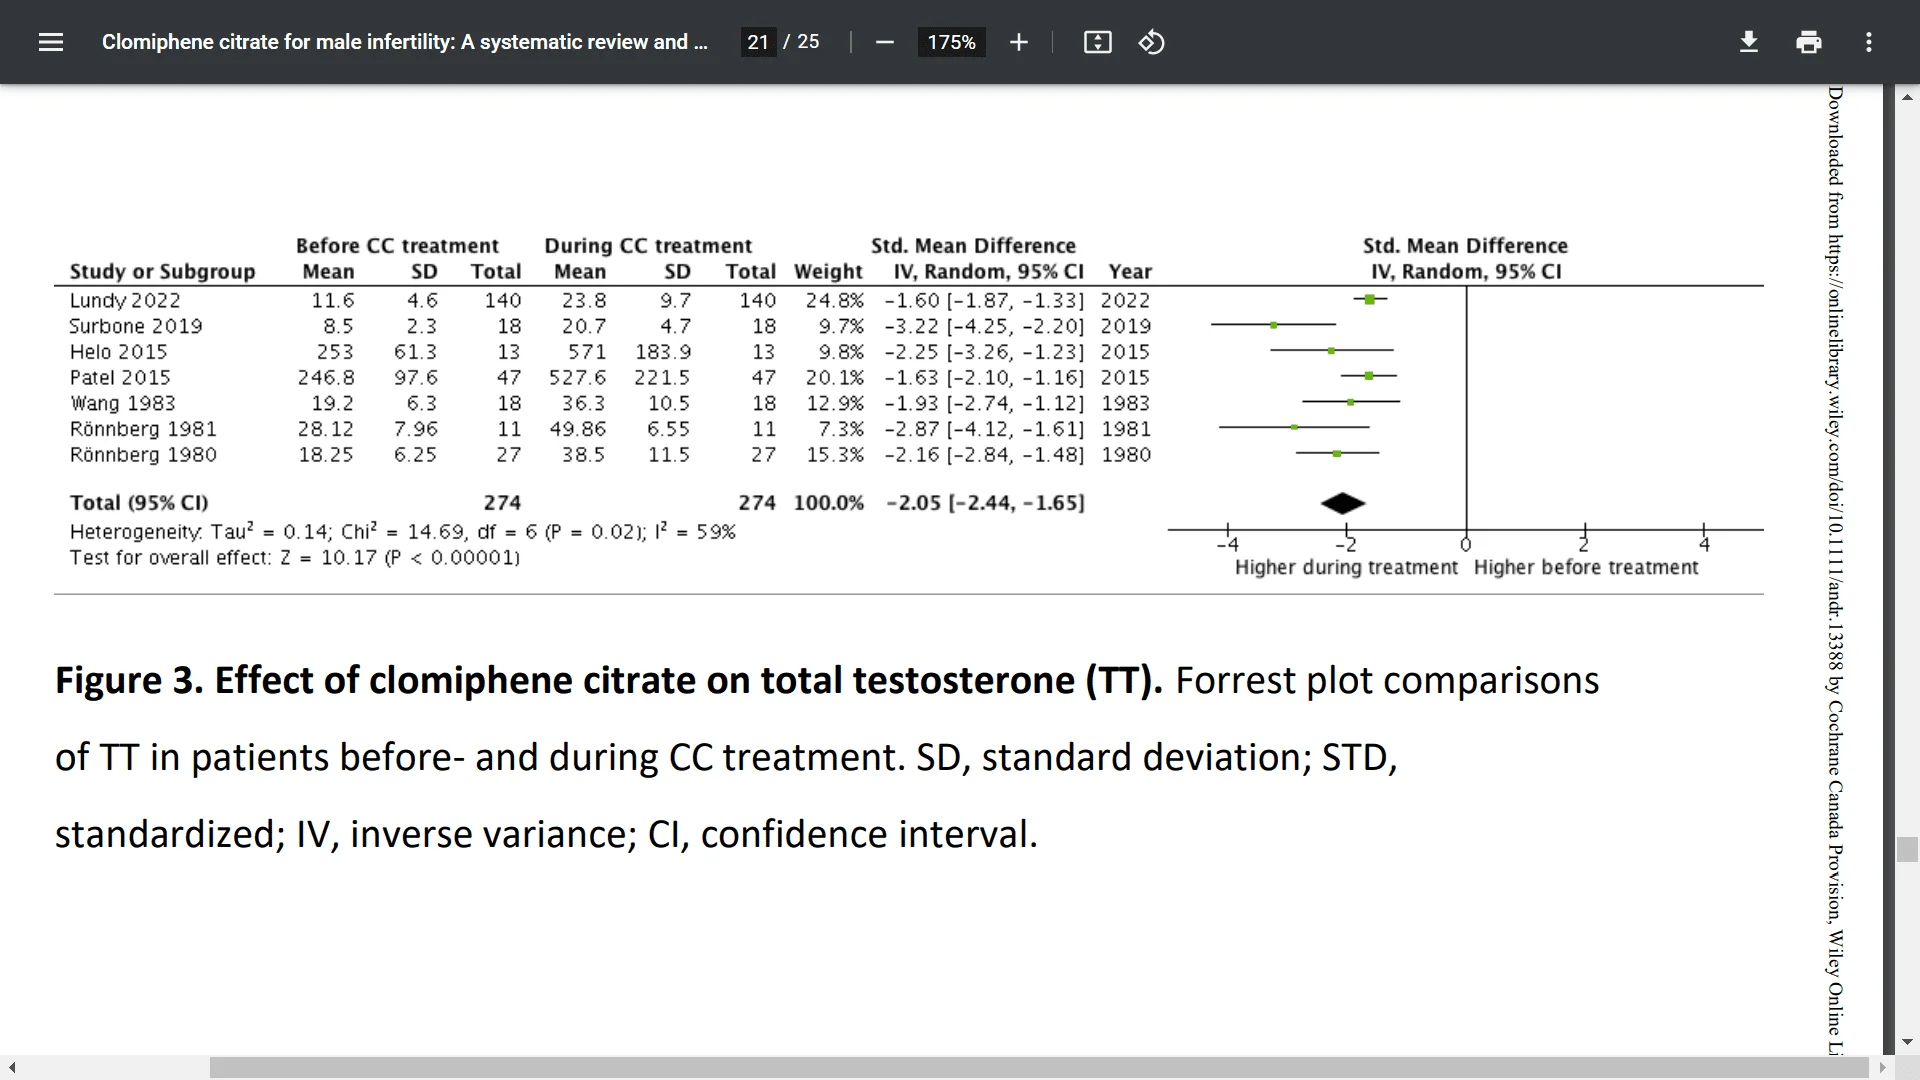Screen dimensions: 1920x1080
Task: Click the more options menu icon
Action: tap(1870, 42)
